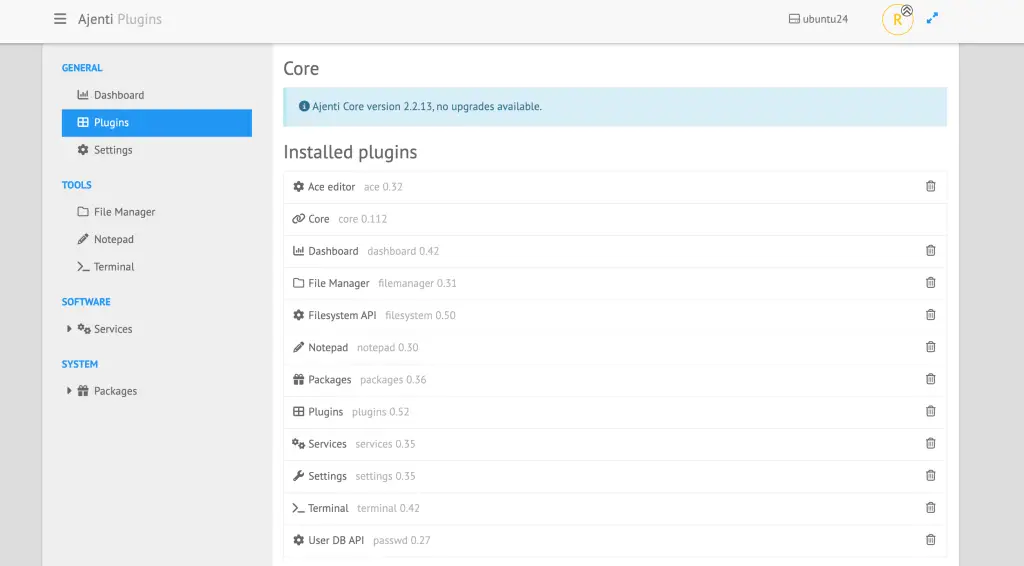Viewport: 1024px width, 566px height.
Task: Click the Core version info banner text
Action: coord(427,106)
